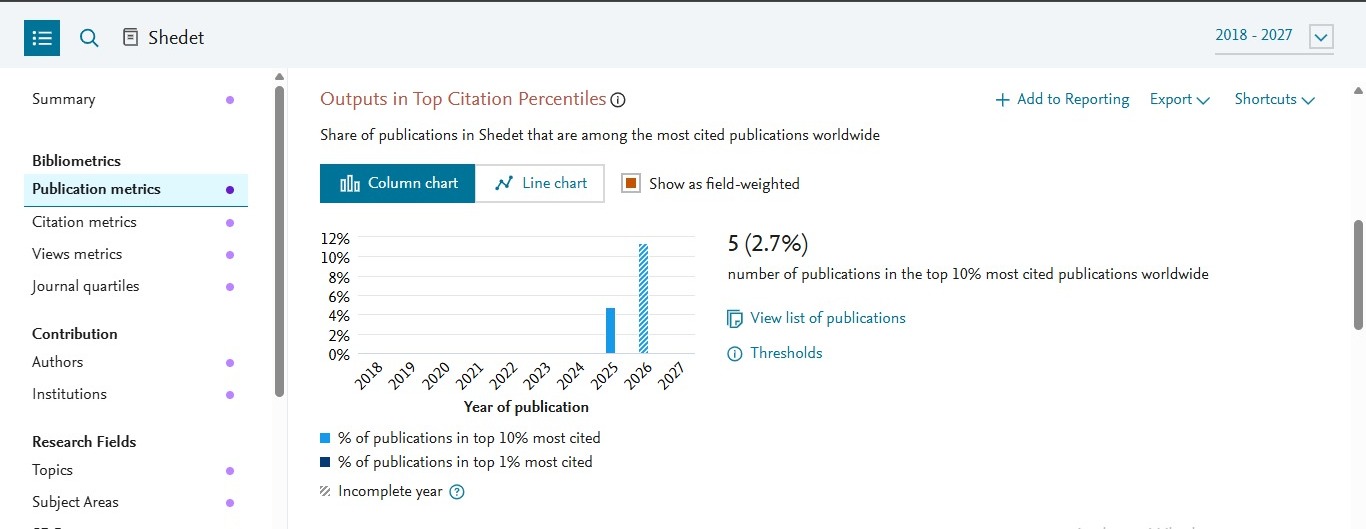The height and width of the screenshot is (529, 1366).
Task: Click the 2026 hatched bar in chart
Action: point(644,299)
